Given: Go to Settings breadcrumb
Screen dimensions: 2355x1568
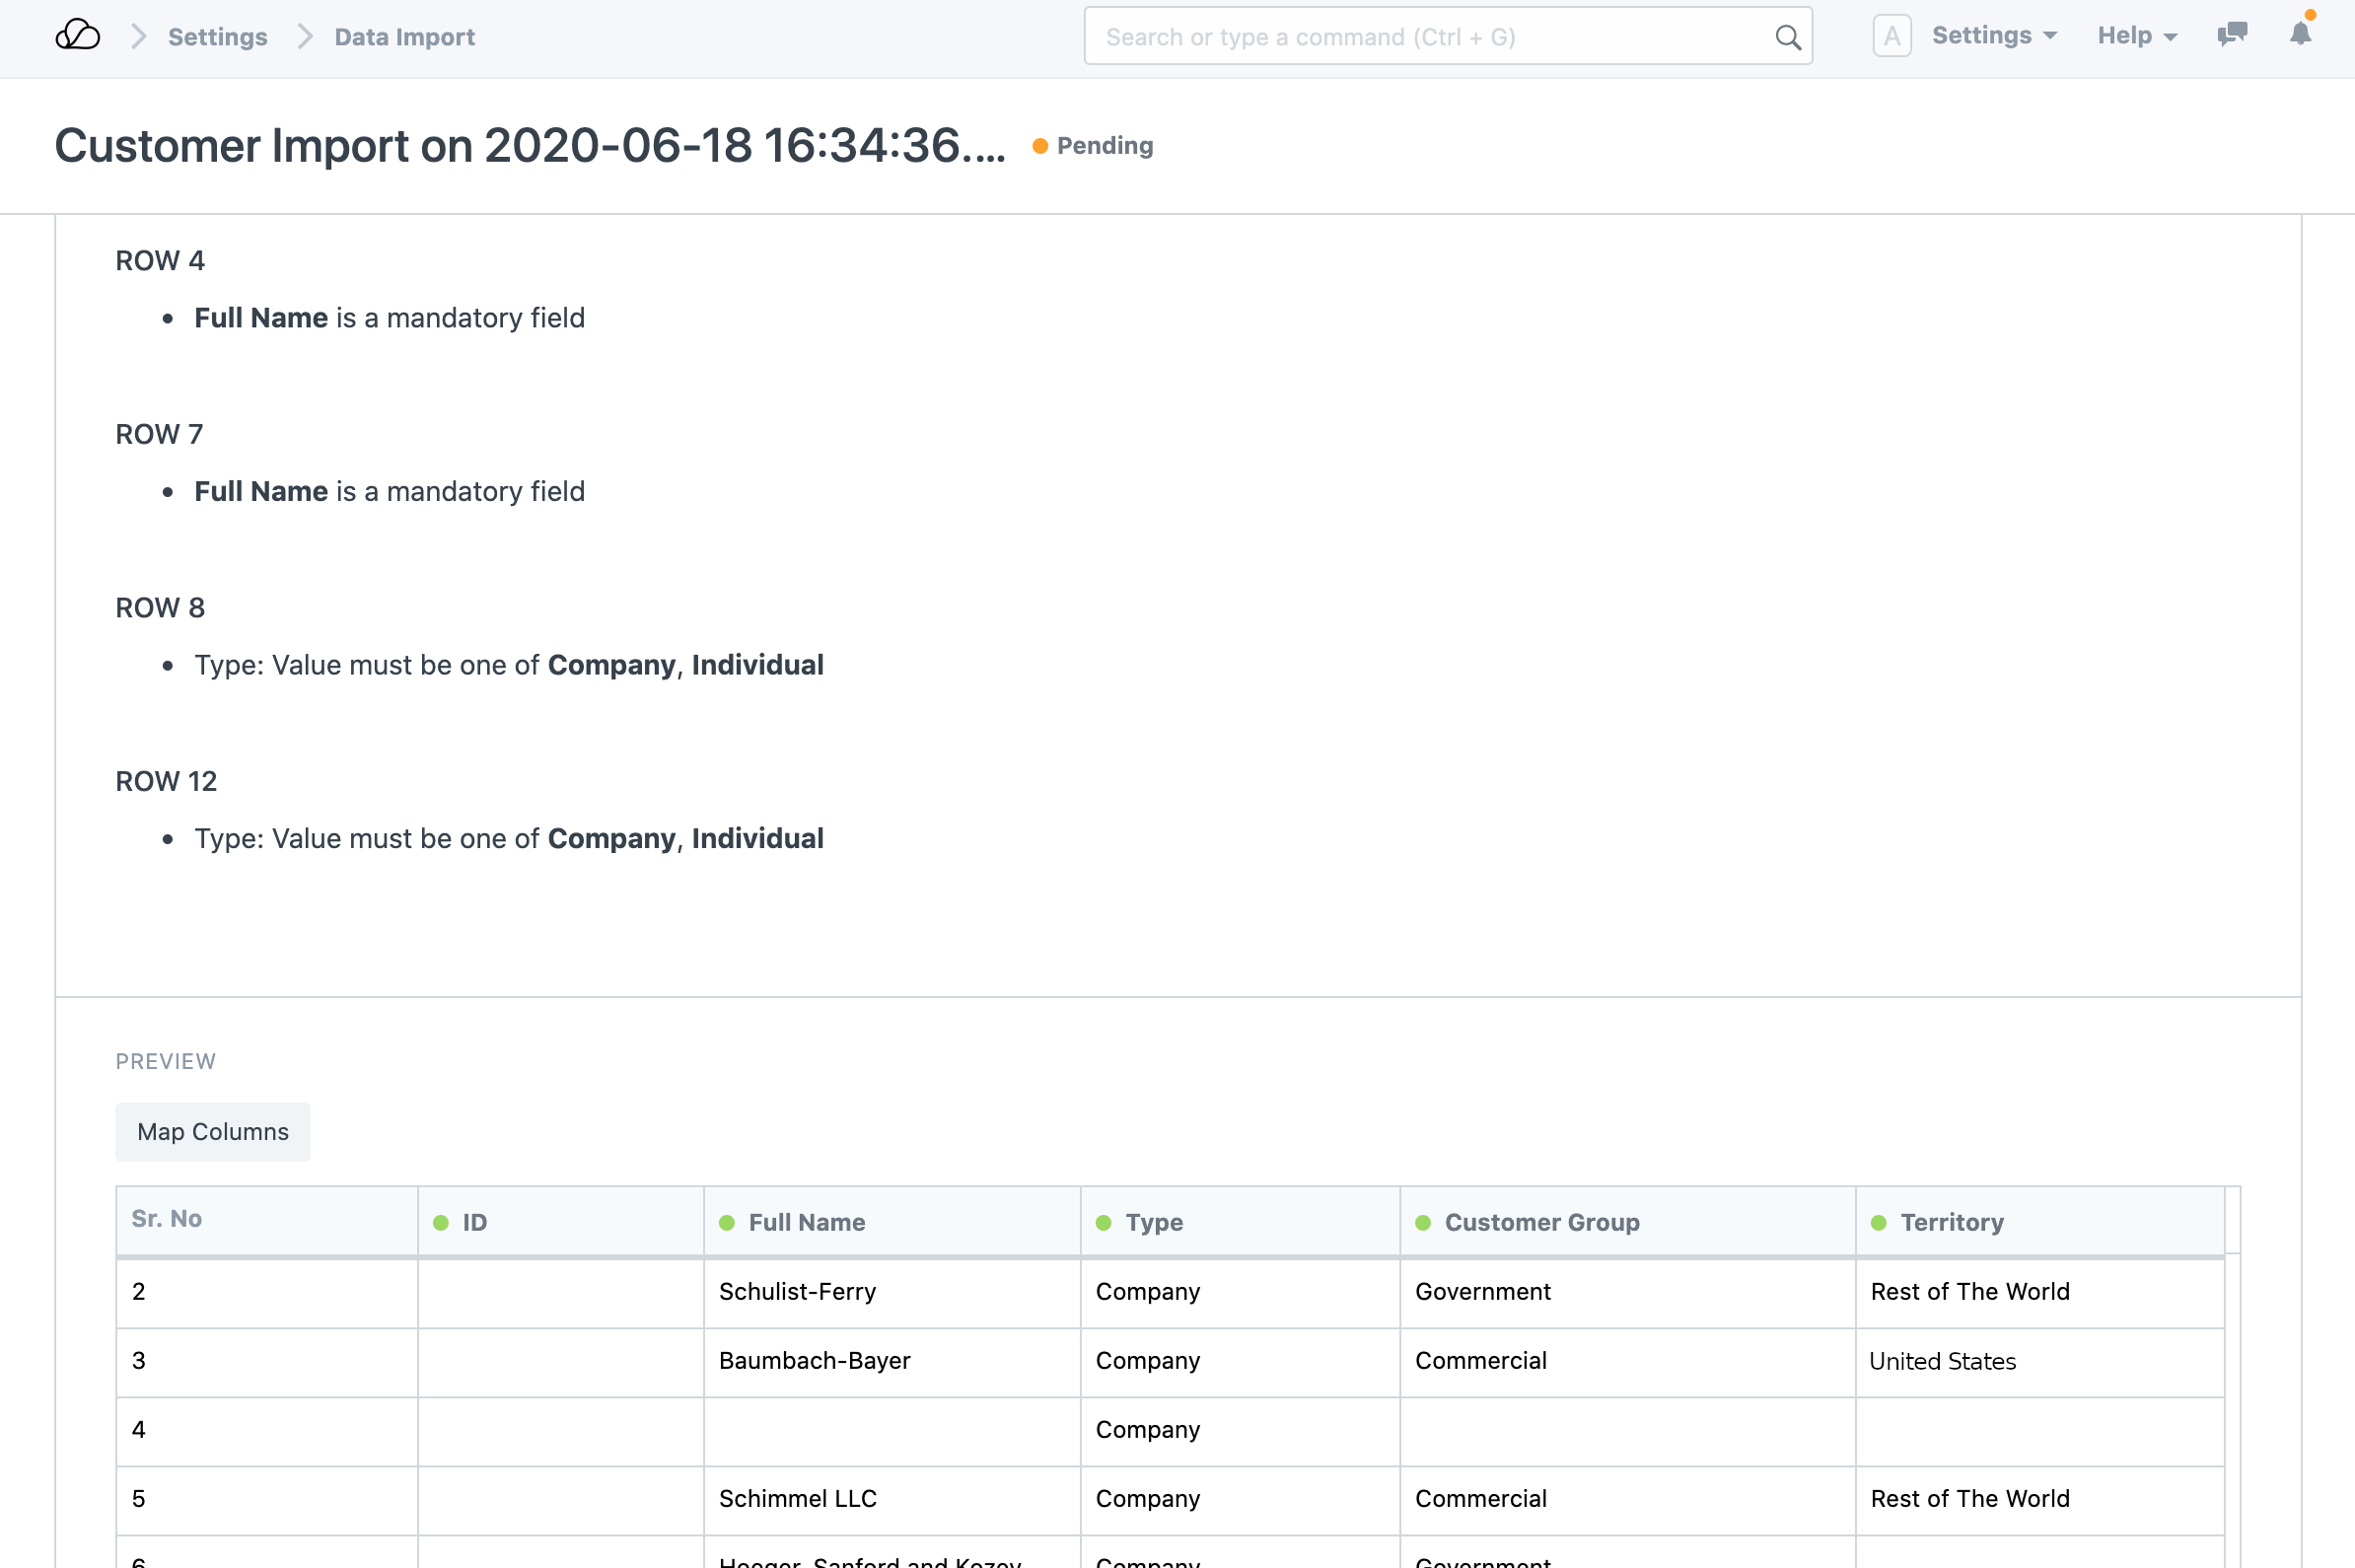Looking at the screenshot, I should (x=217, y=37).
